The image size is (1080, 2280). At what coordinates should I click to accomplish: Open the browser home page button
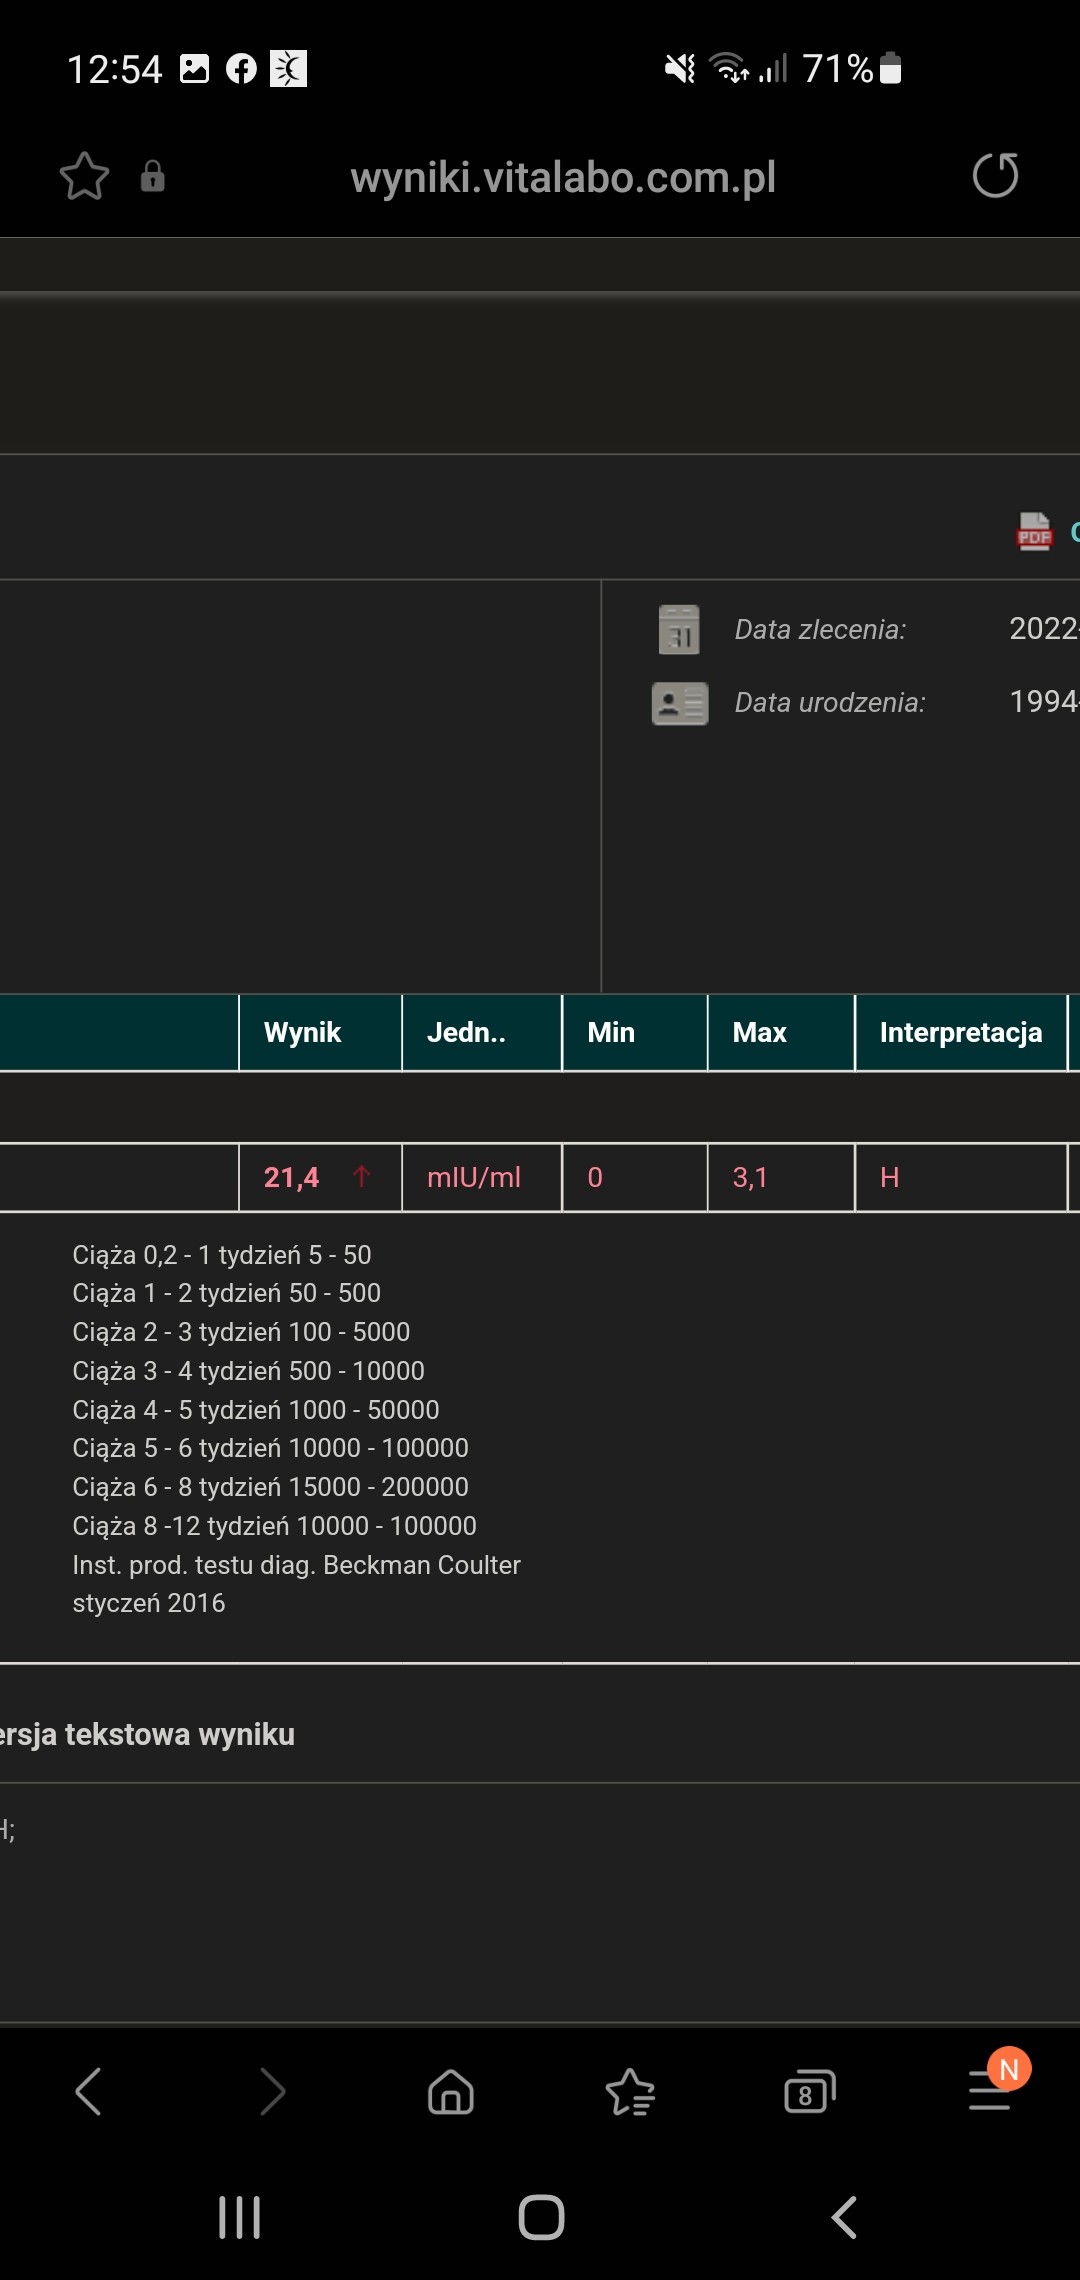[450, 2092]
